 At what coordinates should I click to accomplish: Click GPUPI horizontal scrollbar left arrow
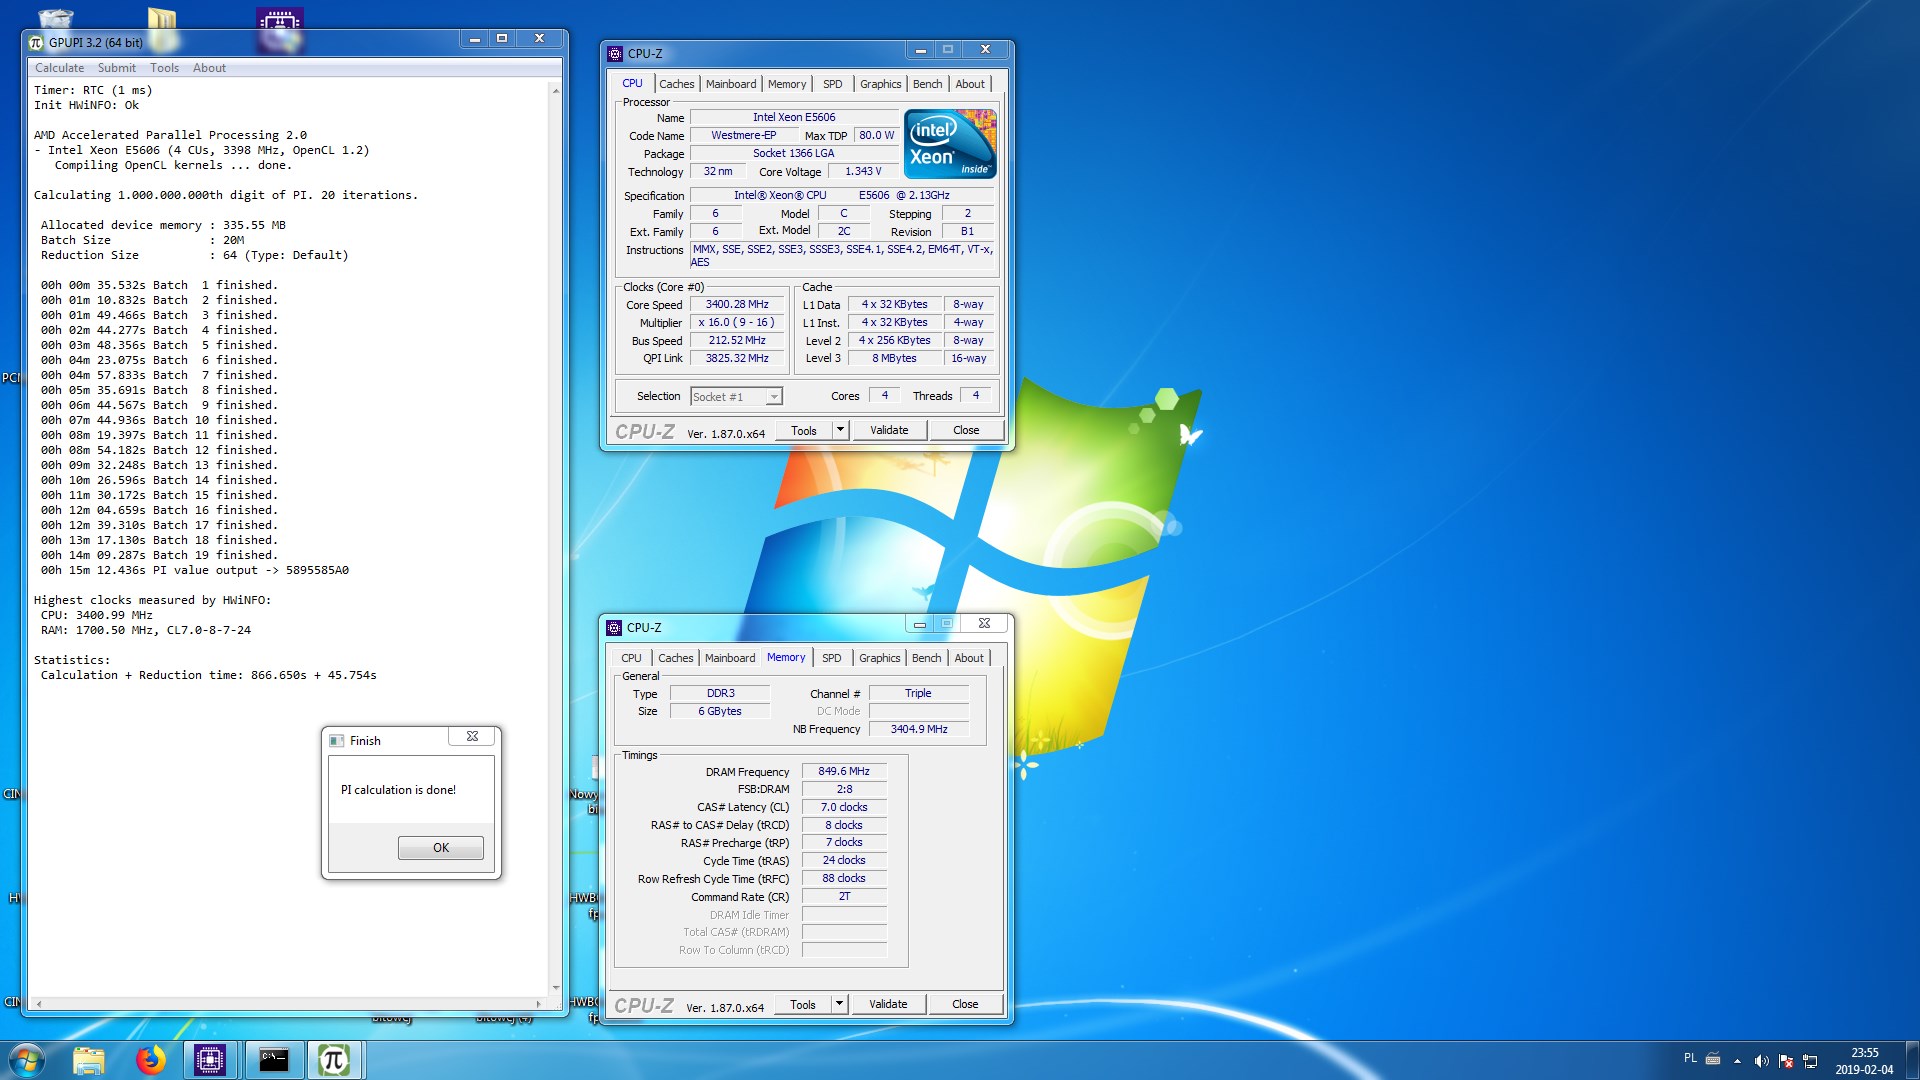39,1003
